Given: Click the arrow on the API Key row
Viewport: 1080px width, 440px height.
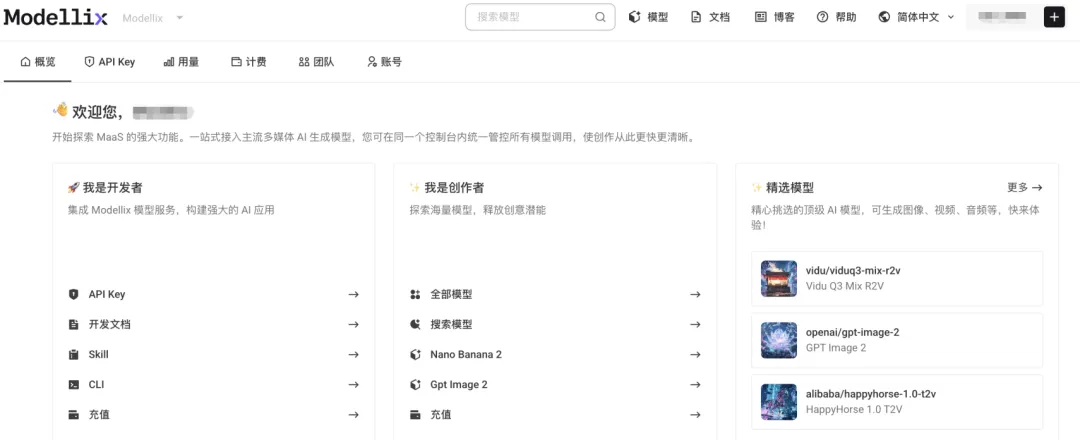Looking at the screenshot, I should [353, 295].
